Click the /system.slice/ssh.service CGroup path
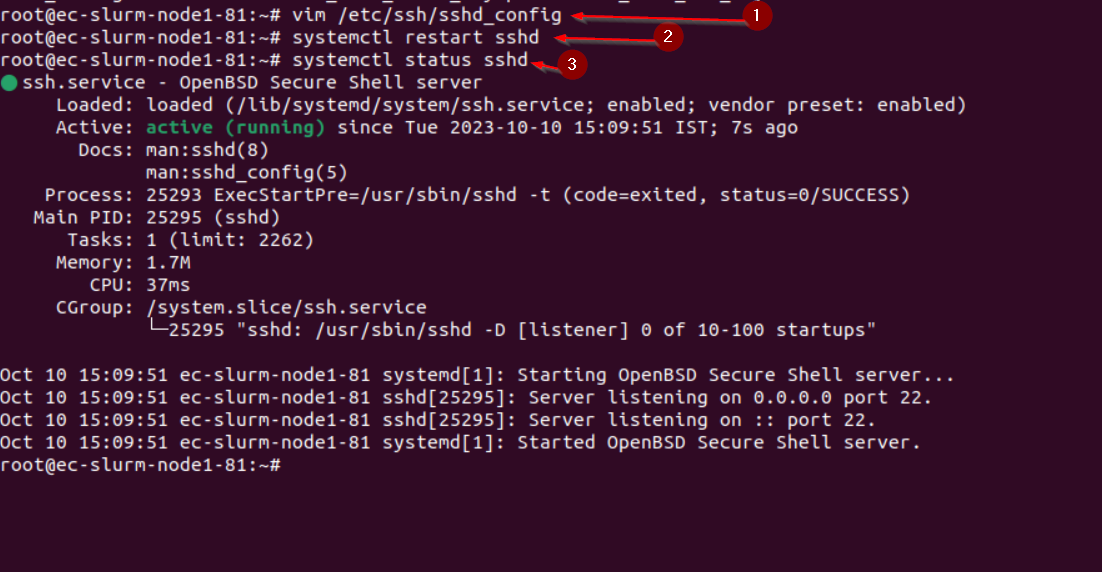This screenshot has height=572, width=1102. pyautogui.click(x=286, y=307)
